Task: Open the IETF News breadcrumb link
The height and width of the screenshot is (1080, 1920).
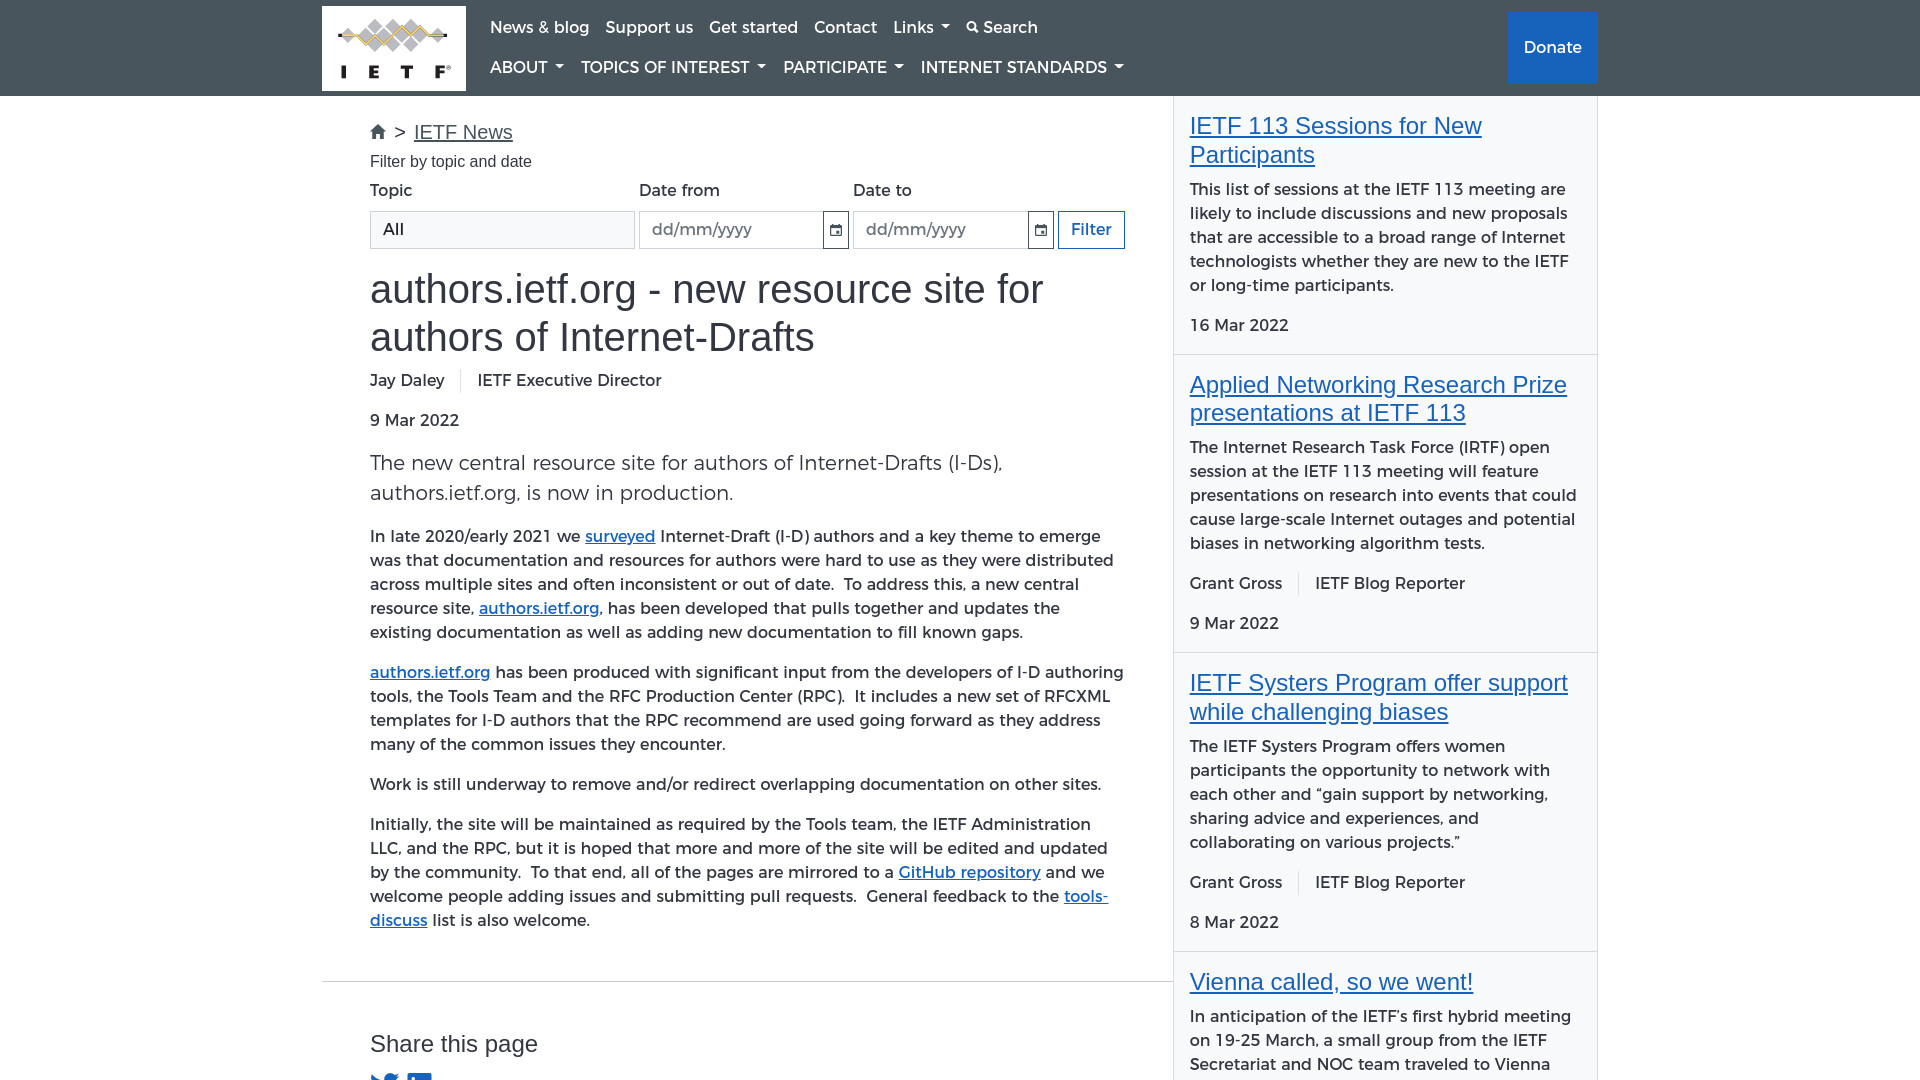Action: 463,132
